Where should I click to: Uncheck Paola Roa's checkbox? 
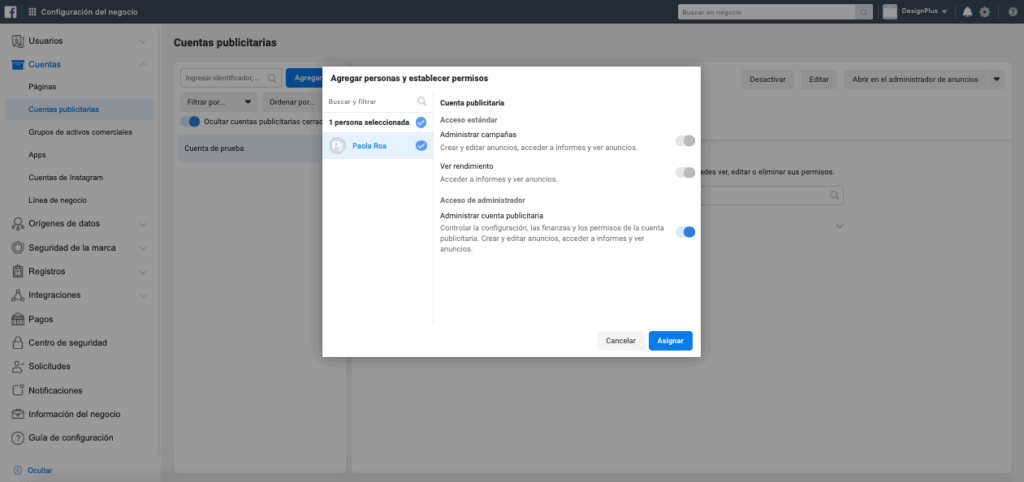[x=421, y=146]
